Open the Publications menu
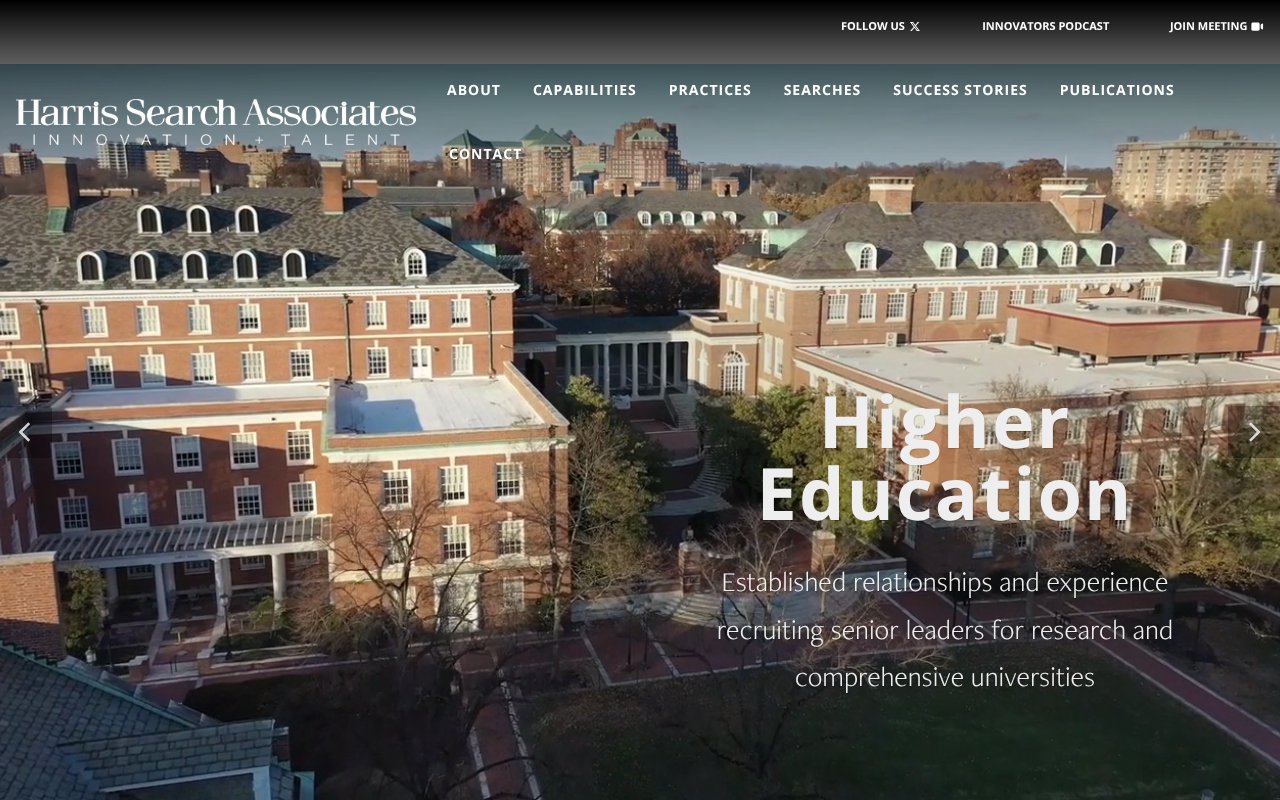Viewport: 1280px width, 800px height. pos(1116,90)
